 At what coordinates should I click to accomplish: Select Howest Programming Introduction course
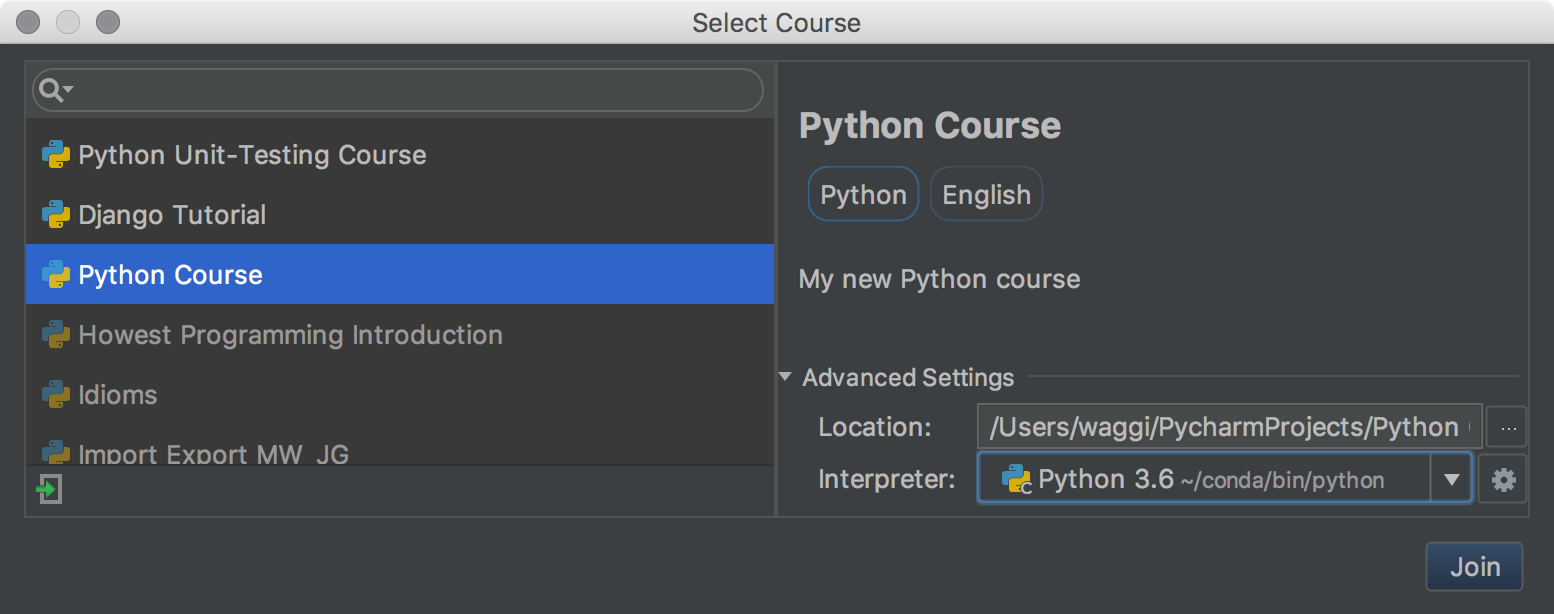coord(400,335)
